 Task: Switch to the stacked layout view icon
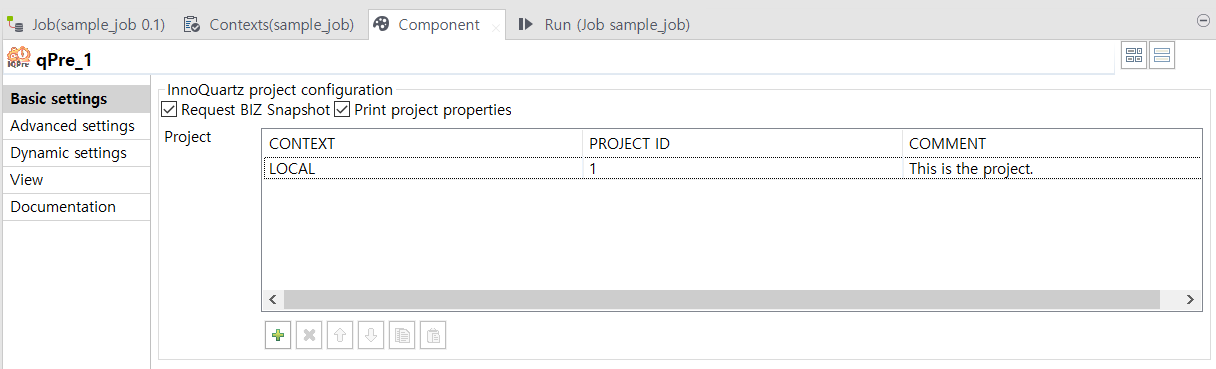[x=1162, y=56]
